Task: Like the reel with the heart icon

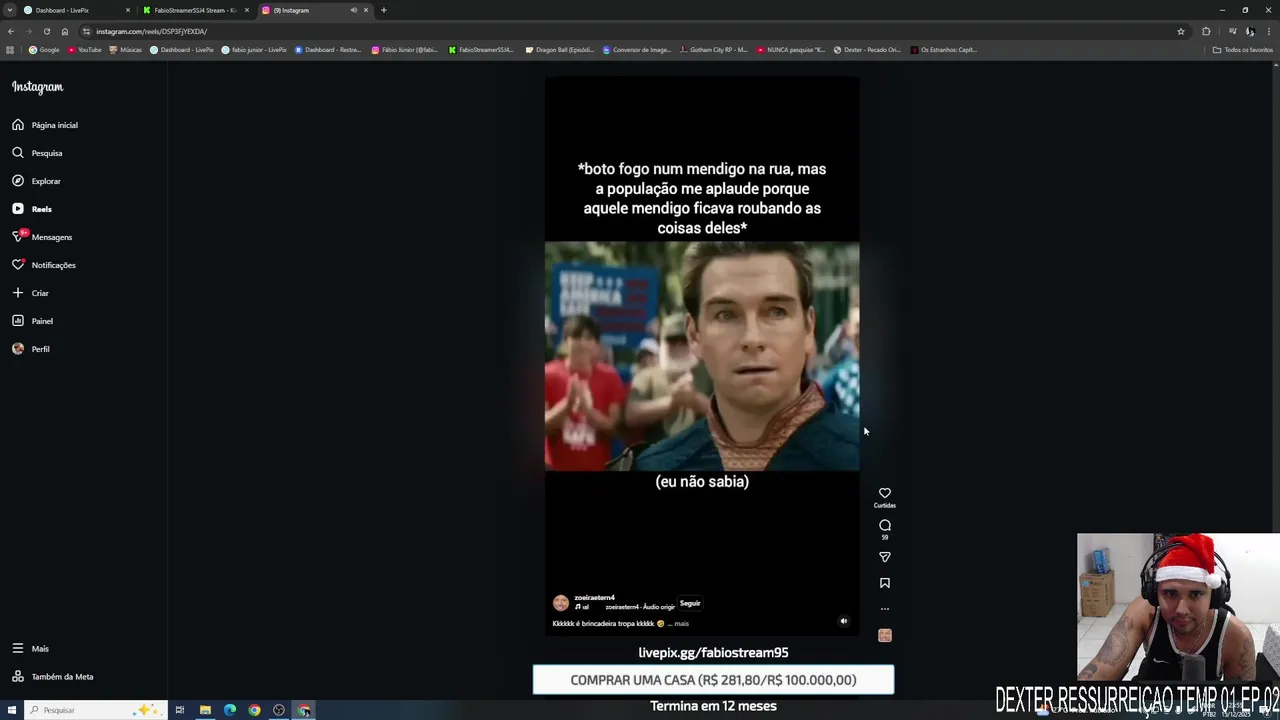Action: [885, 493]
